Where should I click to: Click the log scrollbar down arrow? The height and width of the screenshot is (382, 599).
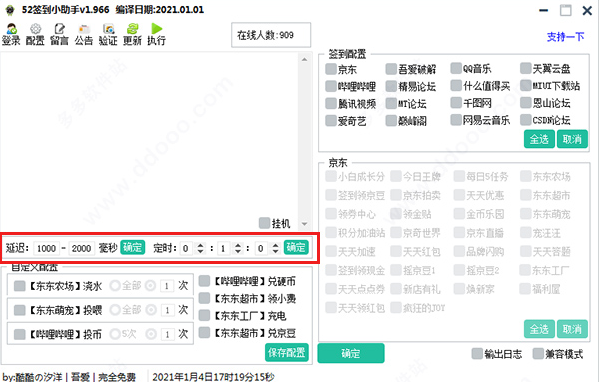pyautogui.click(x=304, y=224)
